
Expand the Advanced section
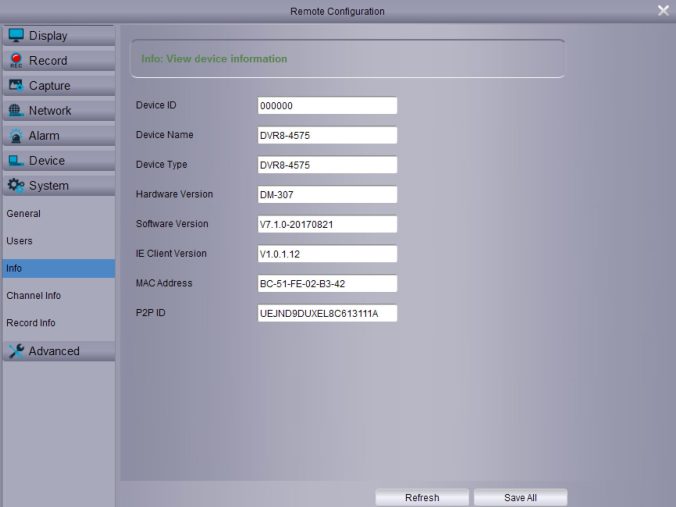(x=58, y=351)
